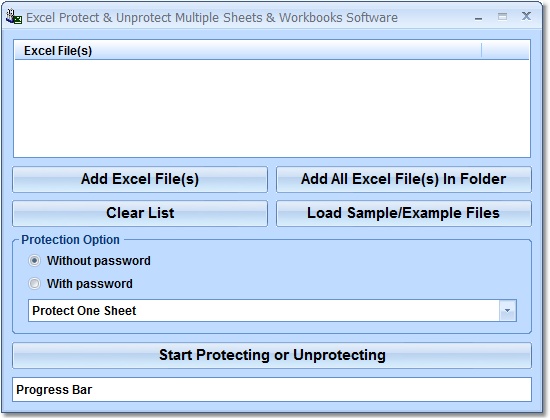Click the application icon in title bar
The width and height of the screenshot is (550, 420).
point(14,17)
